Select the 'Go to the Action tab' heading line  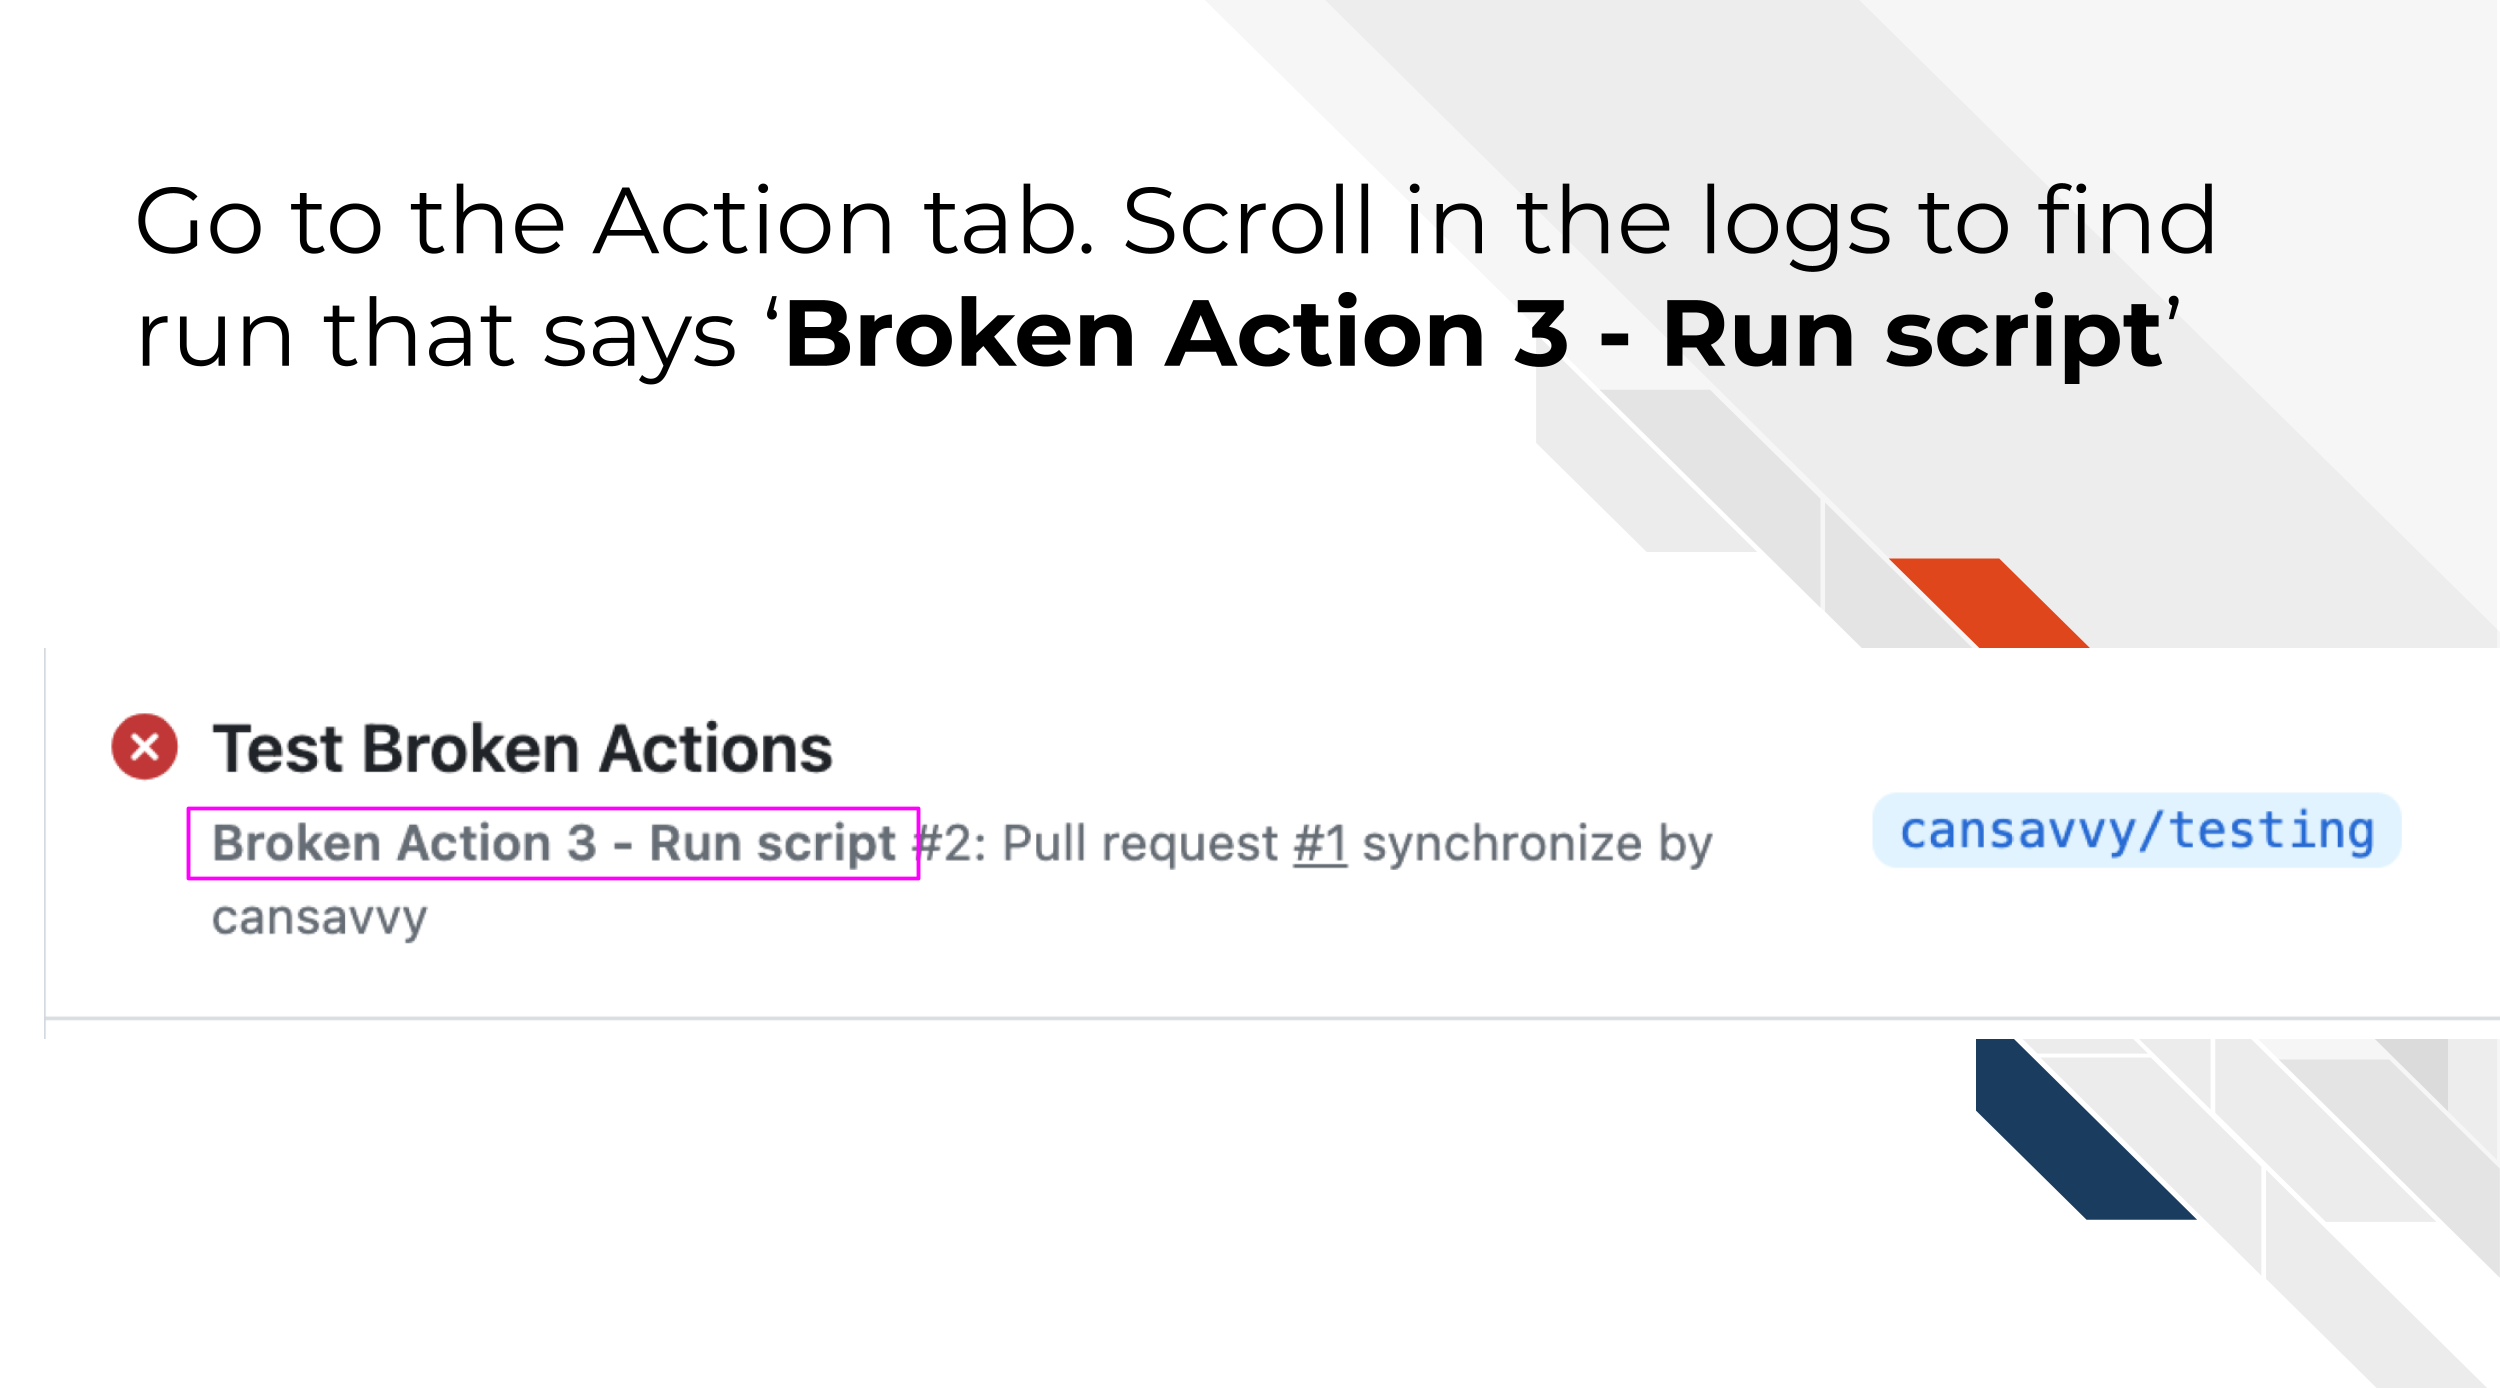tap(1176, 221)
